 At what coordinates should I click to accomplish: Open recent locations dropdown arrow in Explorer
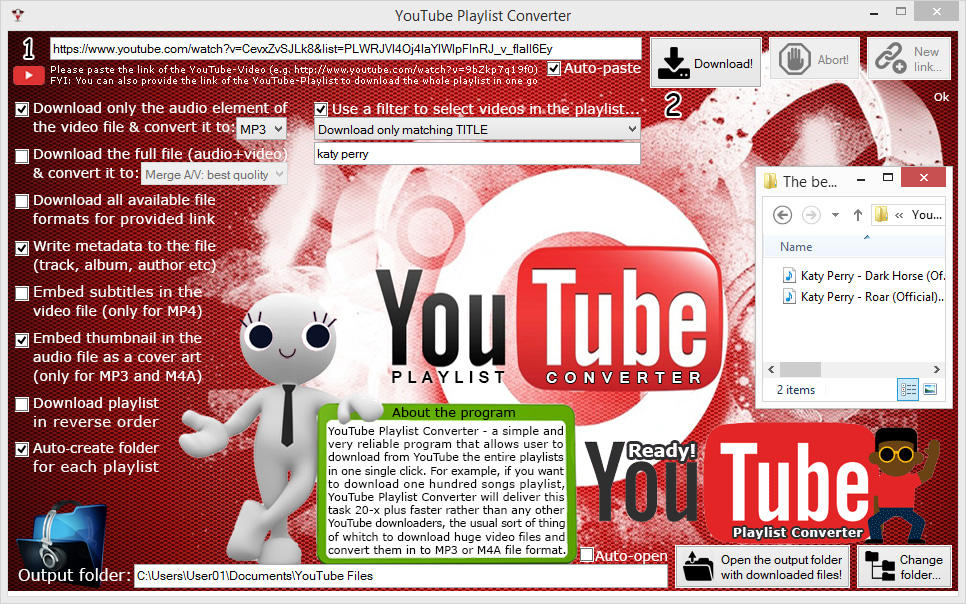coord(835,215)
